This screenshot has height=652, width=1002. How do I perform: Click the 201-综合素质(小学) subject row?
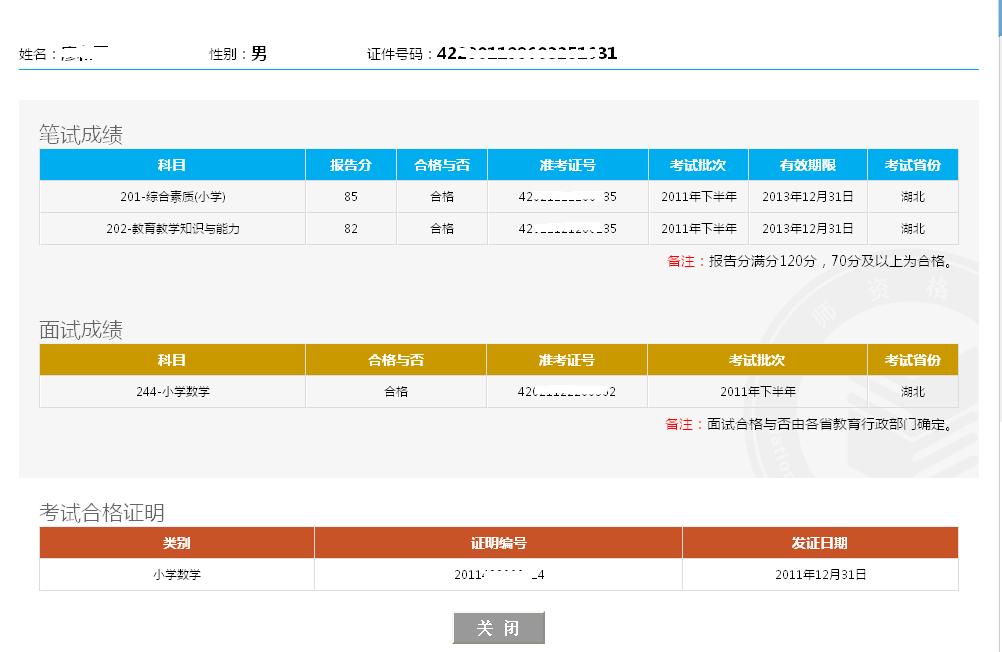170,196
